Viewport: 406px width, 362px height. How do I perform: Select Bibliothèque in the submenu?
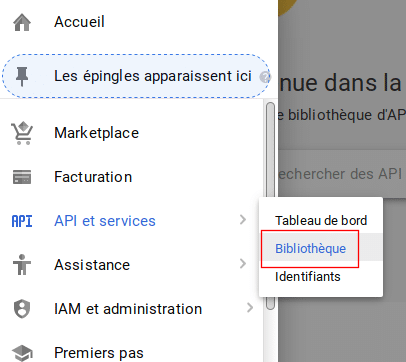tap(310, 249)
